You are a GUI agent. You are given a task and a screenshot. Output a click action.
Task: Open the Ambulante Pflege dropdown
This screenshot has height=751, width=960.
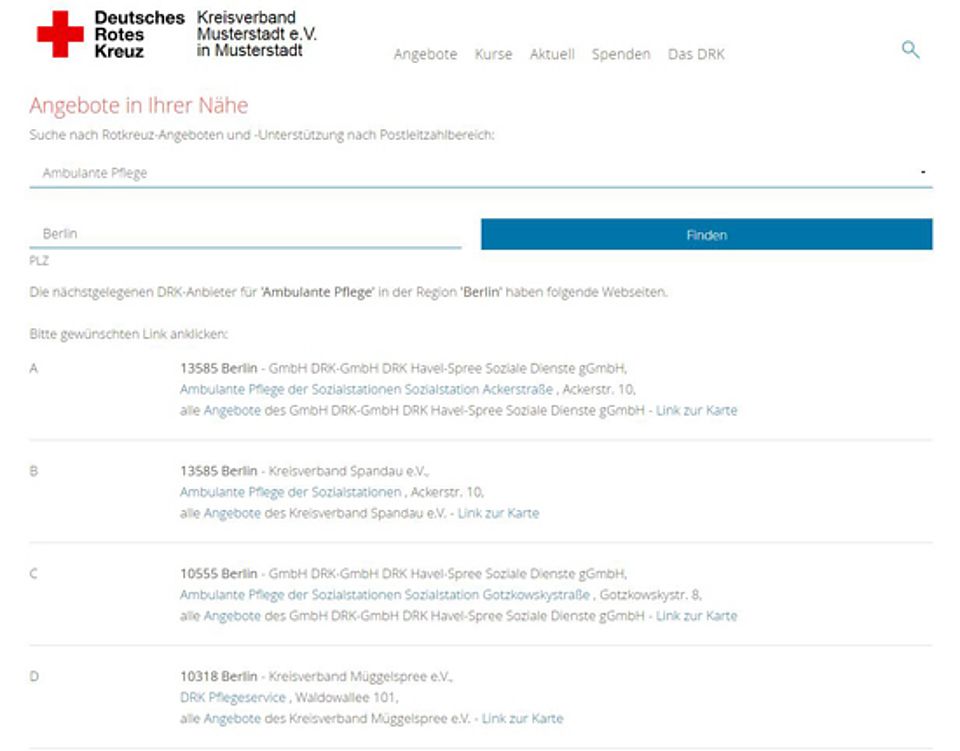(480, 173)
